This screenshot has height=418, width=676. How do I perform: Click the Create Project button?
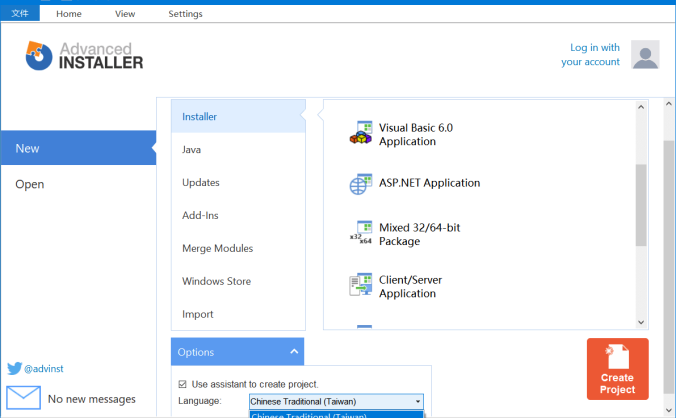point(617,369)
